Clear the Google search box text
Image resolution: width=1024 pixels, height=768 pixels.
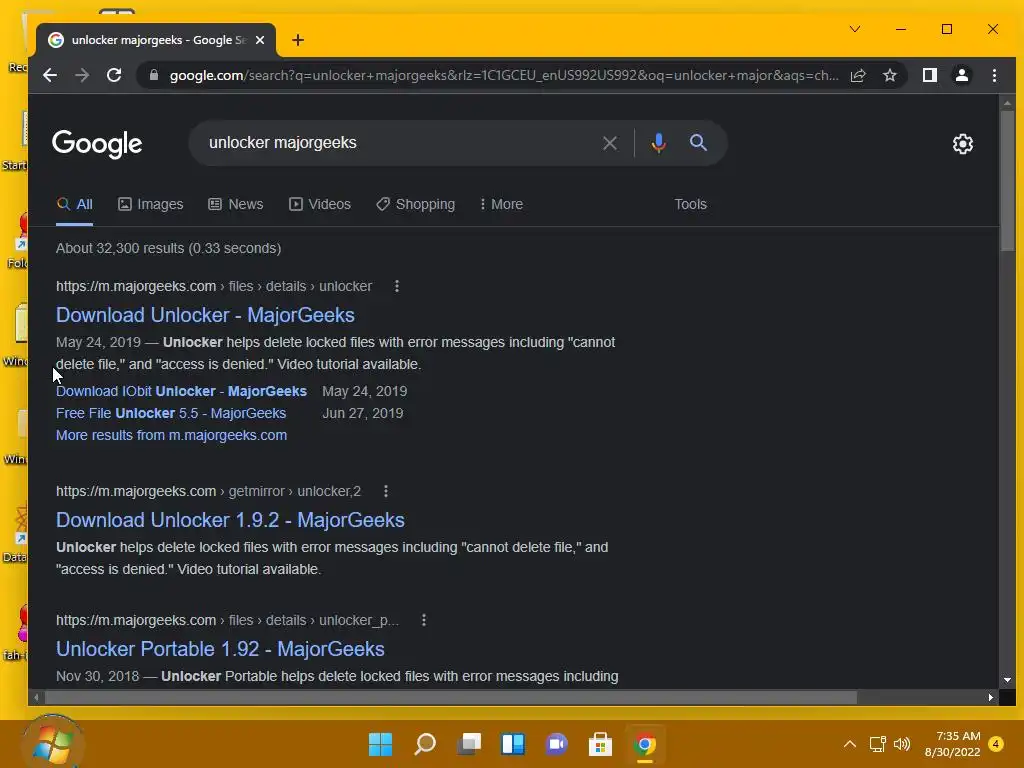click(610, 143)
